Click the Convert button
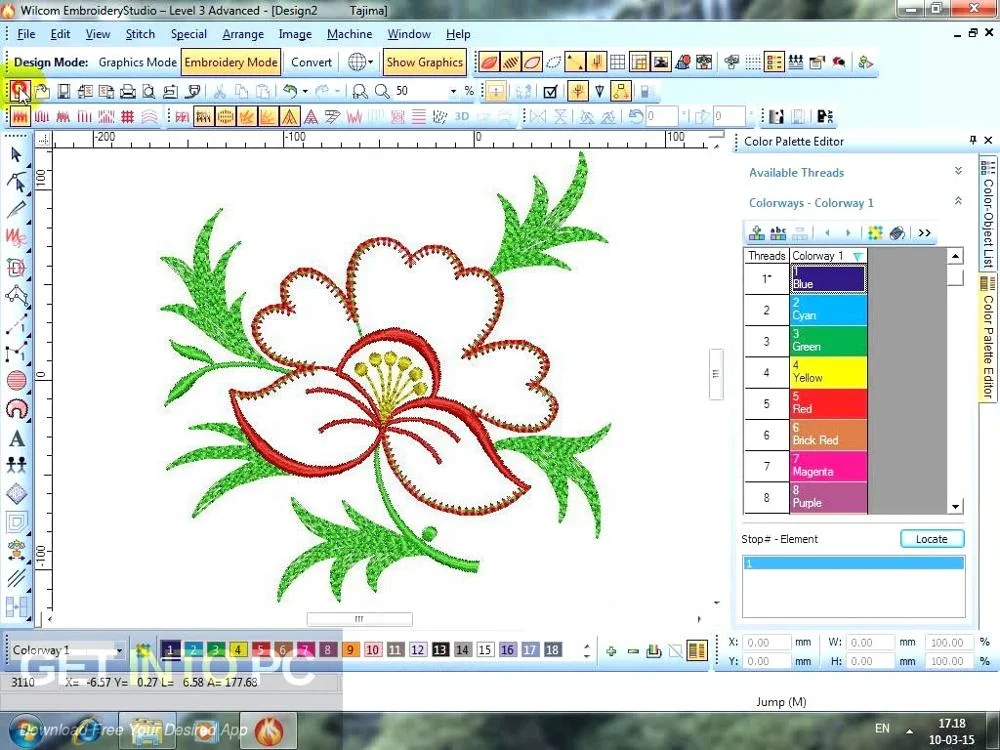This screenshot has height=750, width=1000. [311, 62]
